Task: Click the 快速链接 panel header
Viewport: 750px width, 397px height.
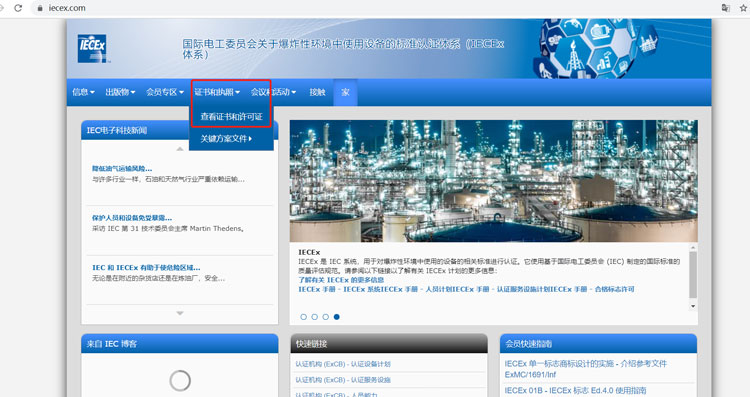Action: [x=388, y=343]
